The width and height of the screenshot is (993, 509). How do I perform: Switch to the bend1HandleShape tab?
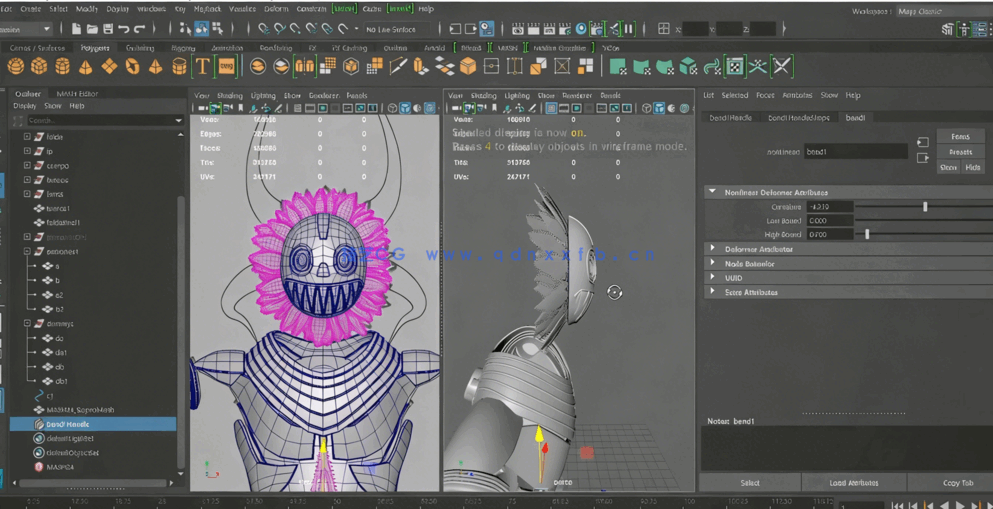coord(798,118)
